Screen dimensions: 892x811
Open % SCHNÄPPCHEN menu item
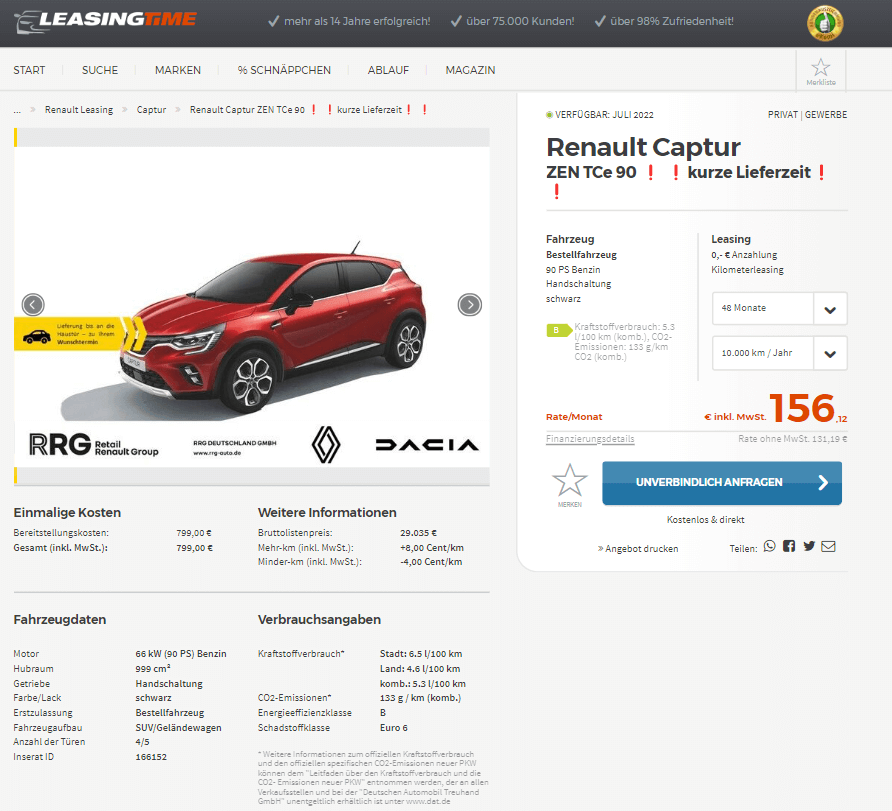[x=284, y=70]
